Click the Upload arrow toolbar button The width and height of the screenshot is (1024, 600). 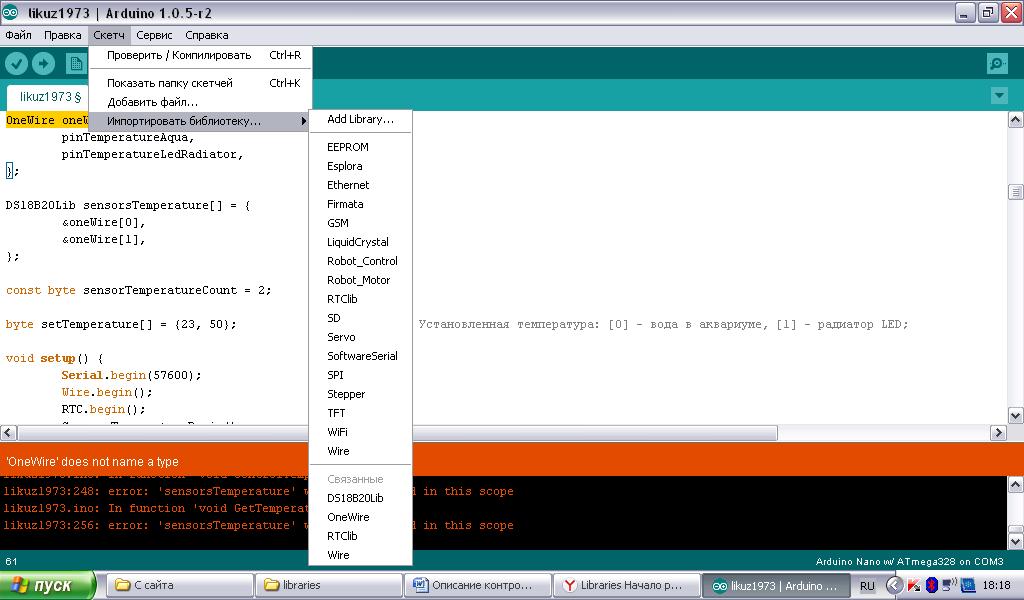[x=43, y=64]
